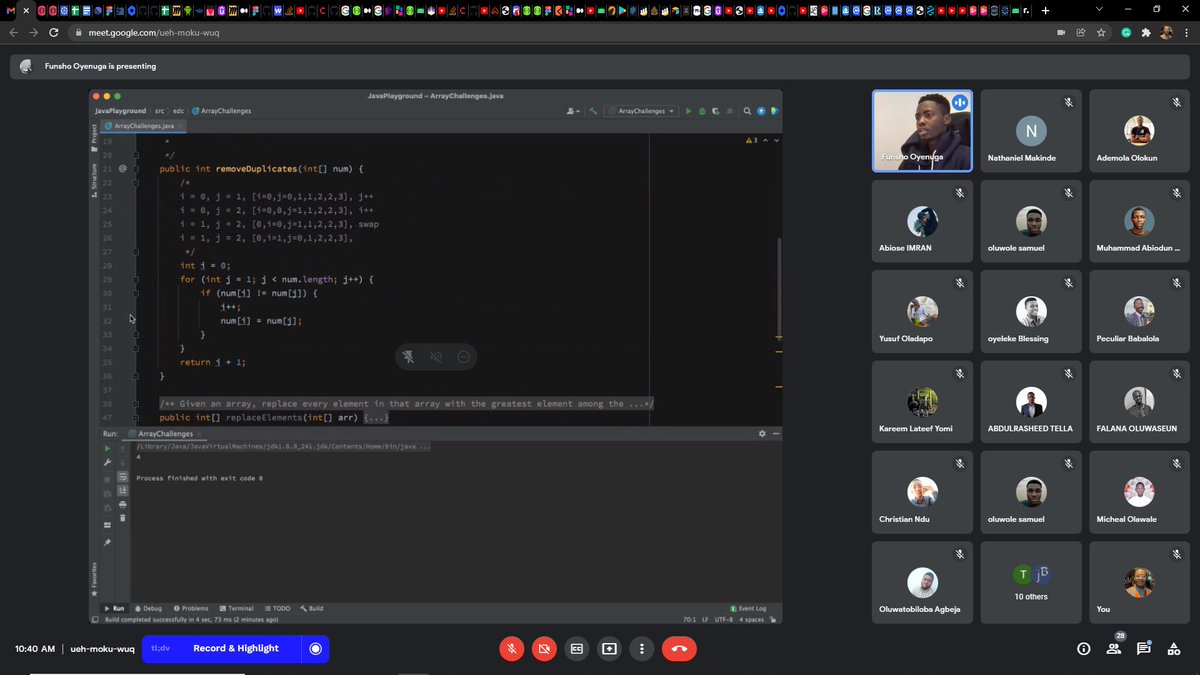Click JavaPlayground breadcrumb
The height and width of the screenshot is (675, 1200).
tap(120, 111)
